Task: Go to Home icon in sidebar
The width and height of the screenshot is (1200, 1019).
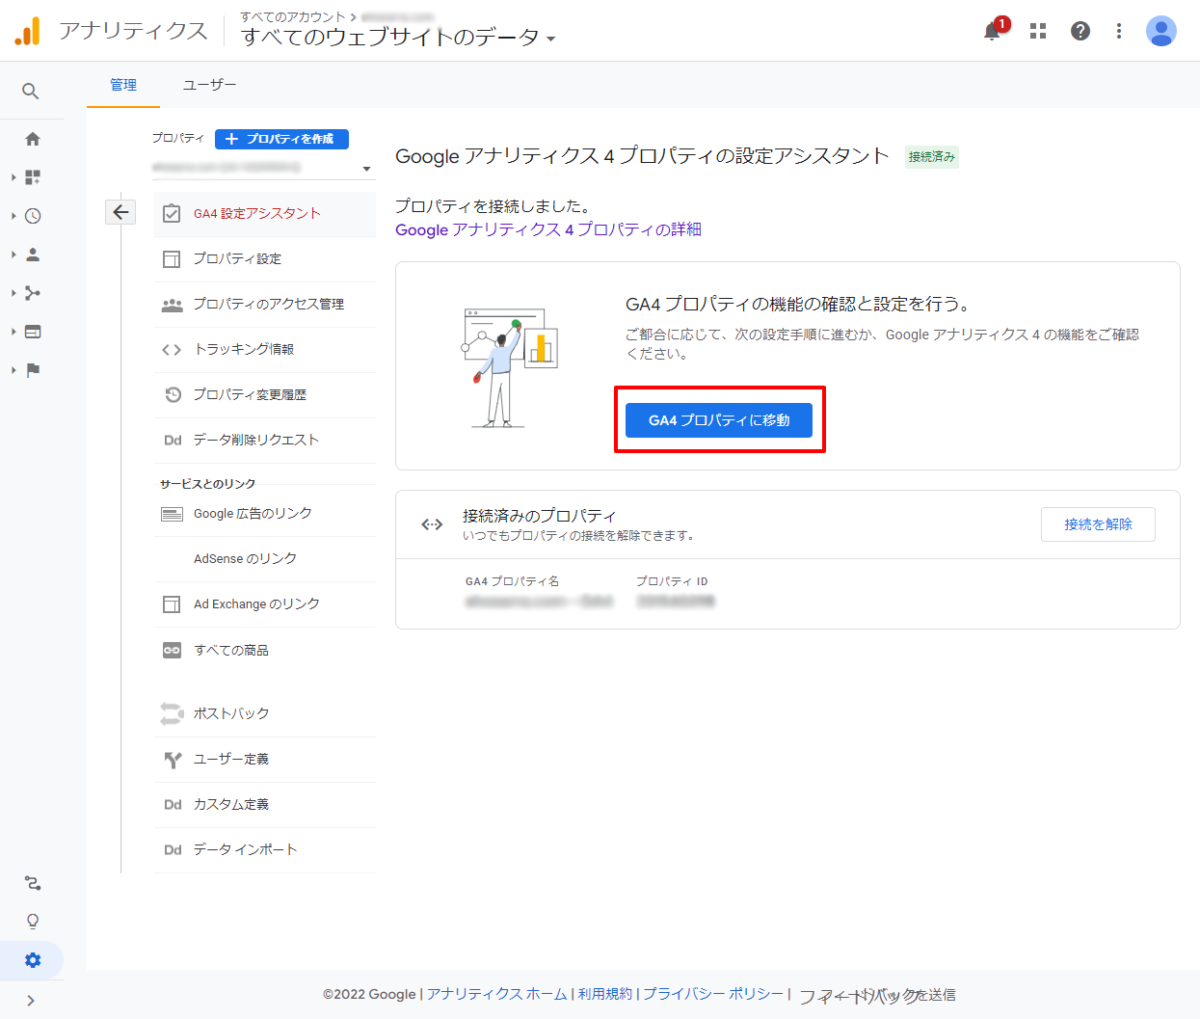Action: coord(33,139)
